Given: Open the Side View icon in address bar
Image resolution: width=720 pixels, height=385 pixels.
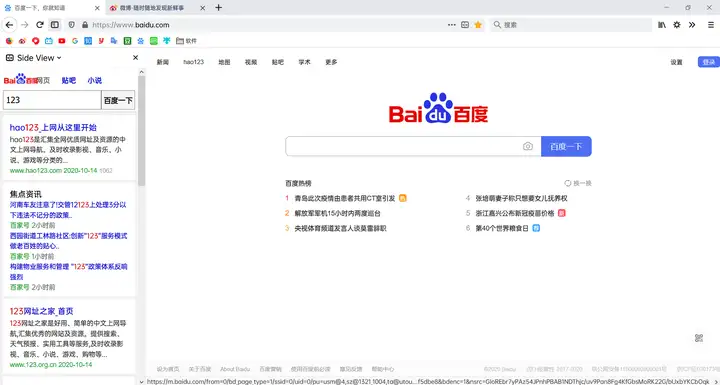Looking at the screenshot, I should click(x=465, y=25).
